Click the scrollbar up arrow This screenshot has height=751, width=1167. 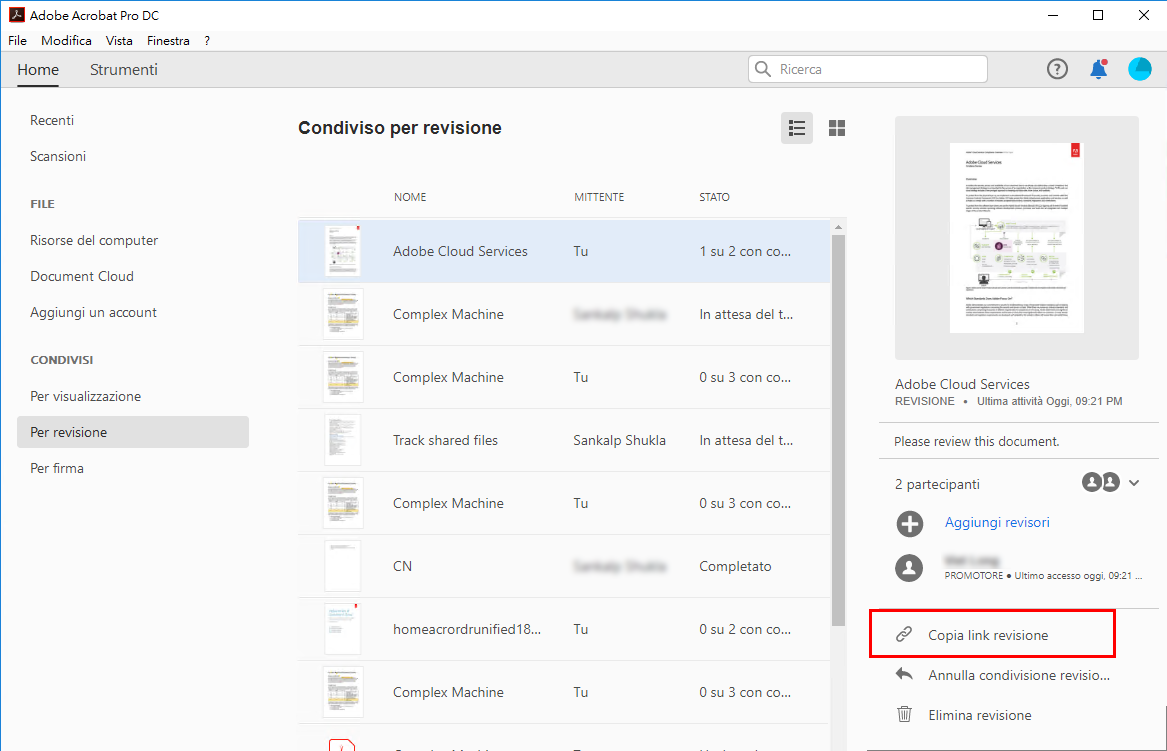(838, 227)
